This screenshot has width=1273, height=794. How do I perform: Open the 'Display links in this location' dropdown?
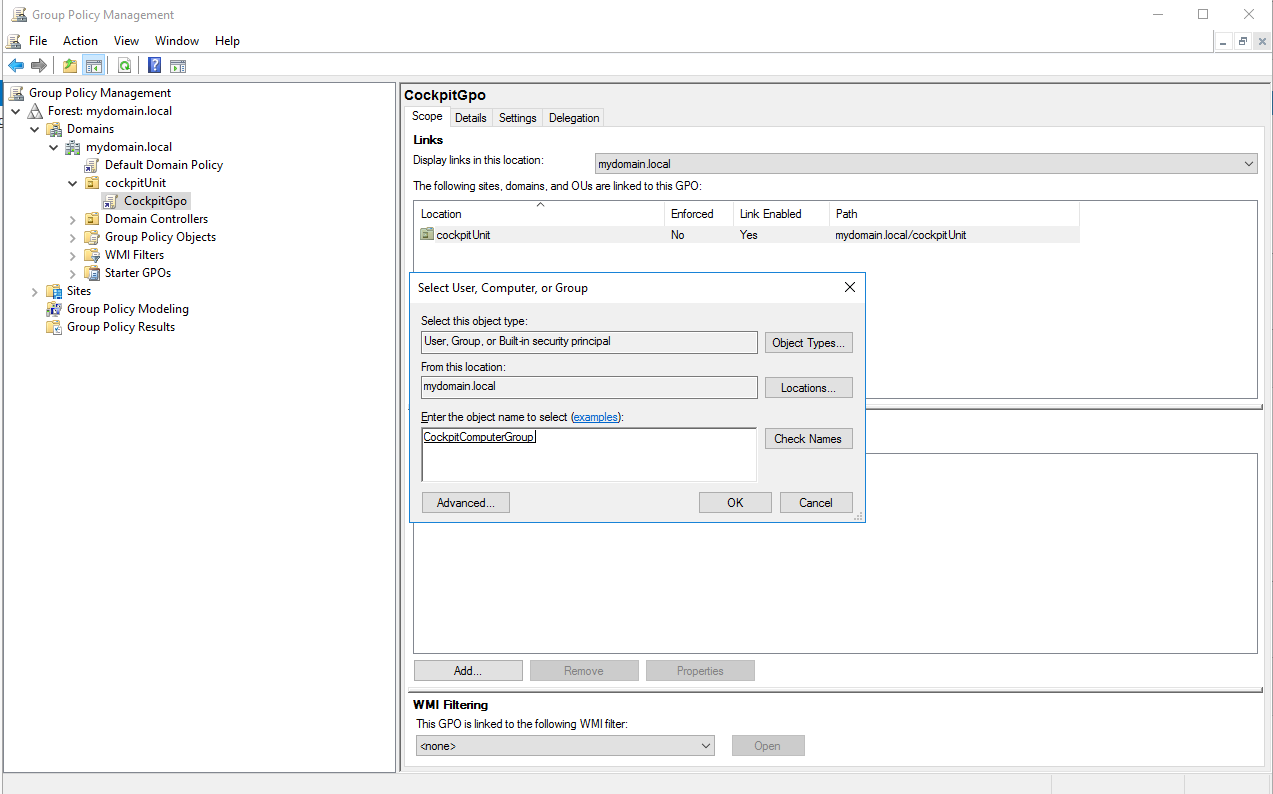pyautogui.click(x=926, y=164)
